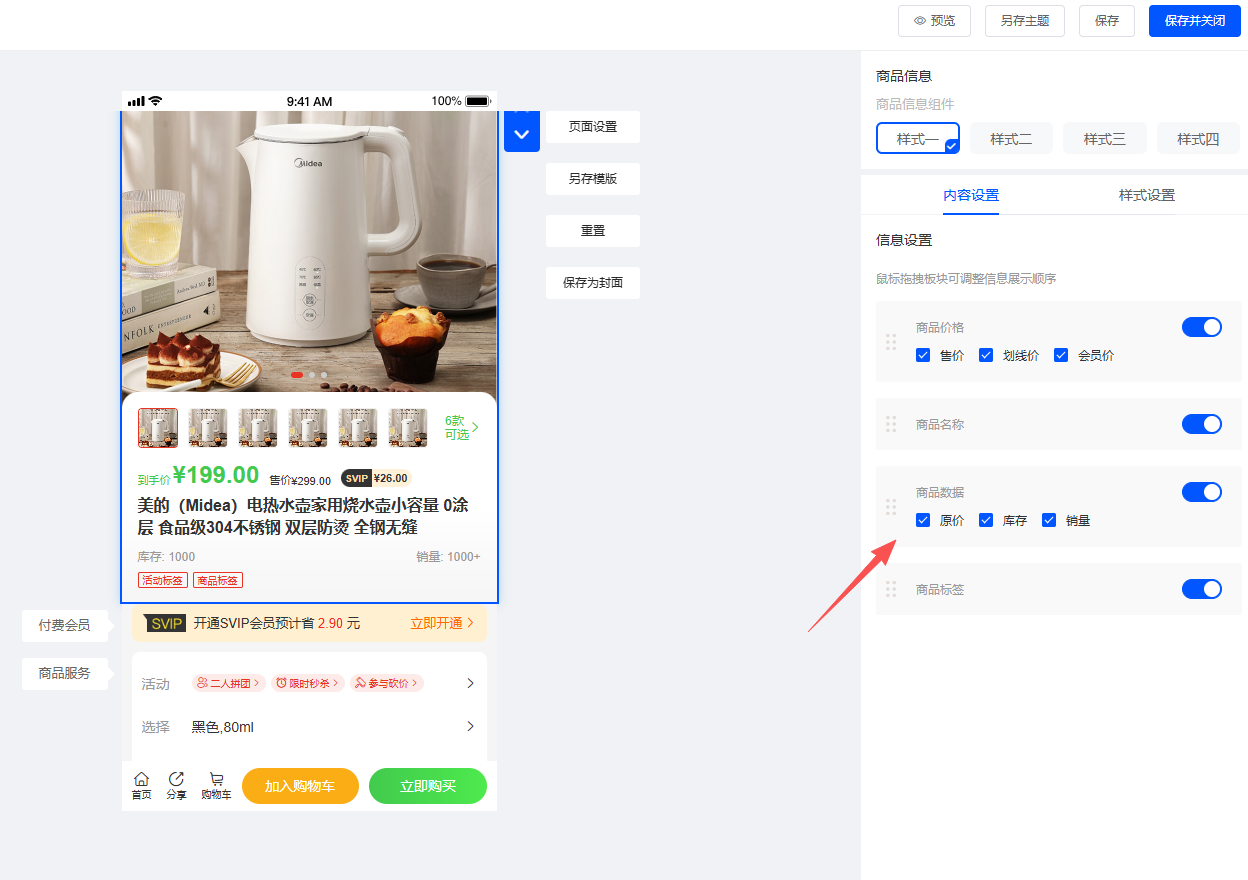Viewport: 1248px width, 880px height.
Task: Click the main kettle product image
Action: (x=309, y=250)
